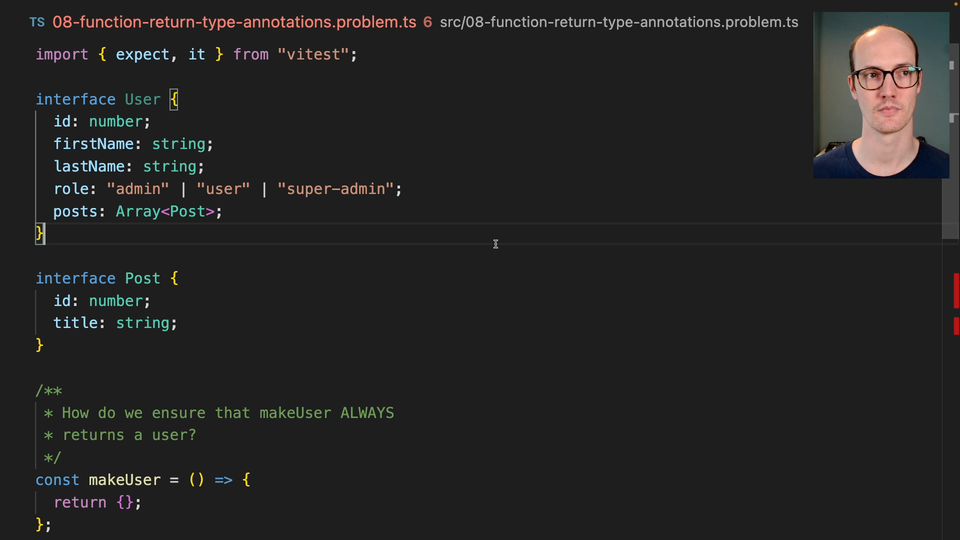Viewport: 960px width, 540px height.
Task: Click the problem count badge showing 6
Action: (x=427, y=22)
